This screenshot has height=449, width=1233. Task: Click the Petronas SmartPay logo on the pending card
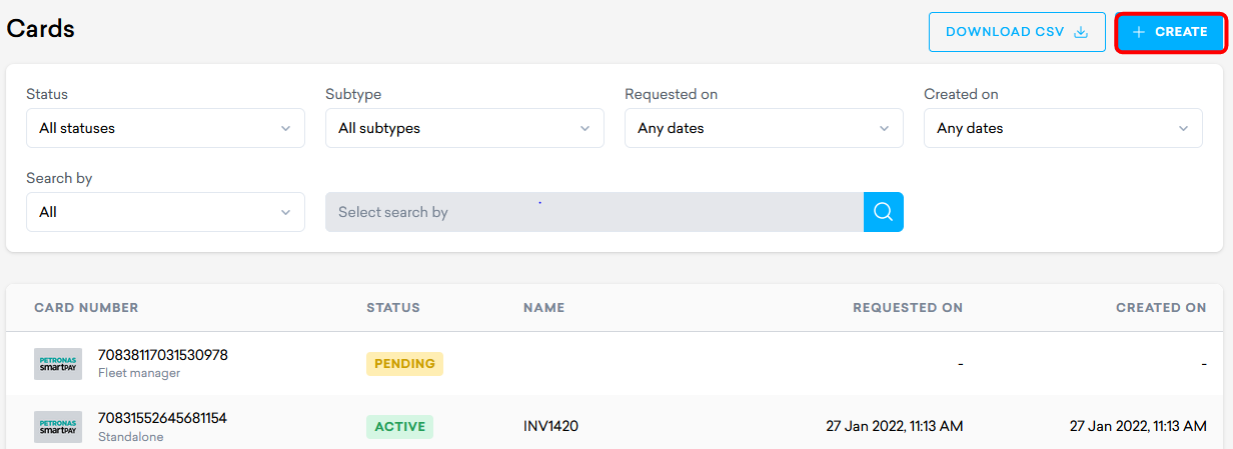[58, 364]
